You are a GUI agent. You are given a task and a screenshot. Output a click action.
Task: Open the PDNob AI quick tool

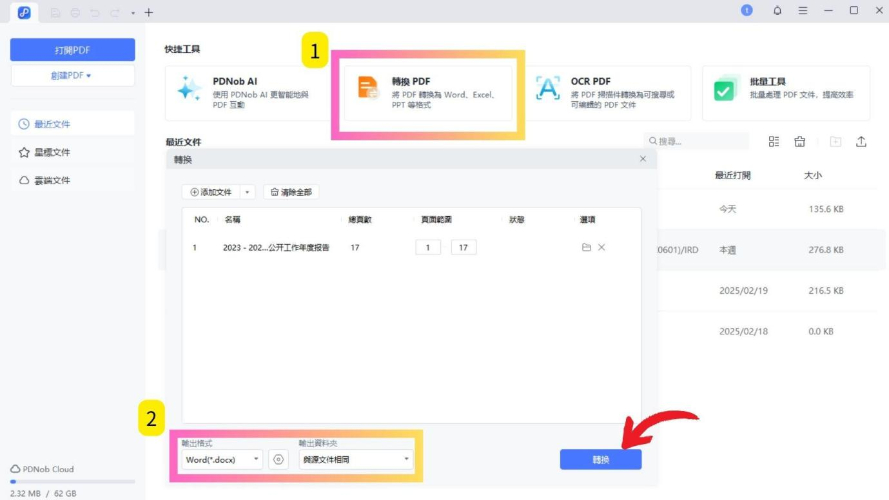(x=248, y=93)
